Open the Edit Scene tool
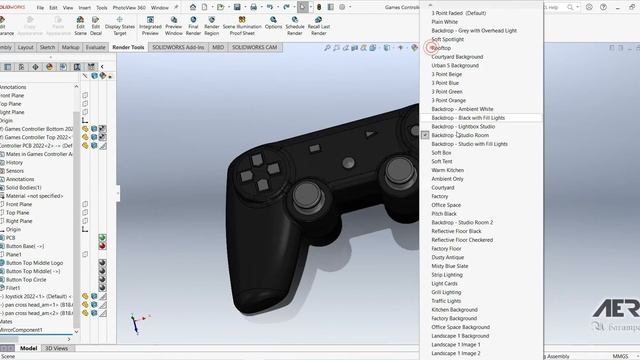This screenshot has width=640, height=360. pyautogui.click(x=80, y=26)
